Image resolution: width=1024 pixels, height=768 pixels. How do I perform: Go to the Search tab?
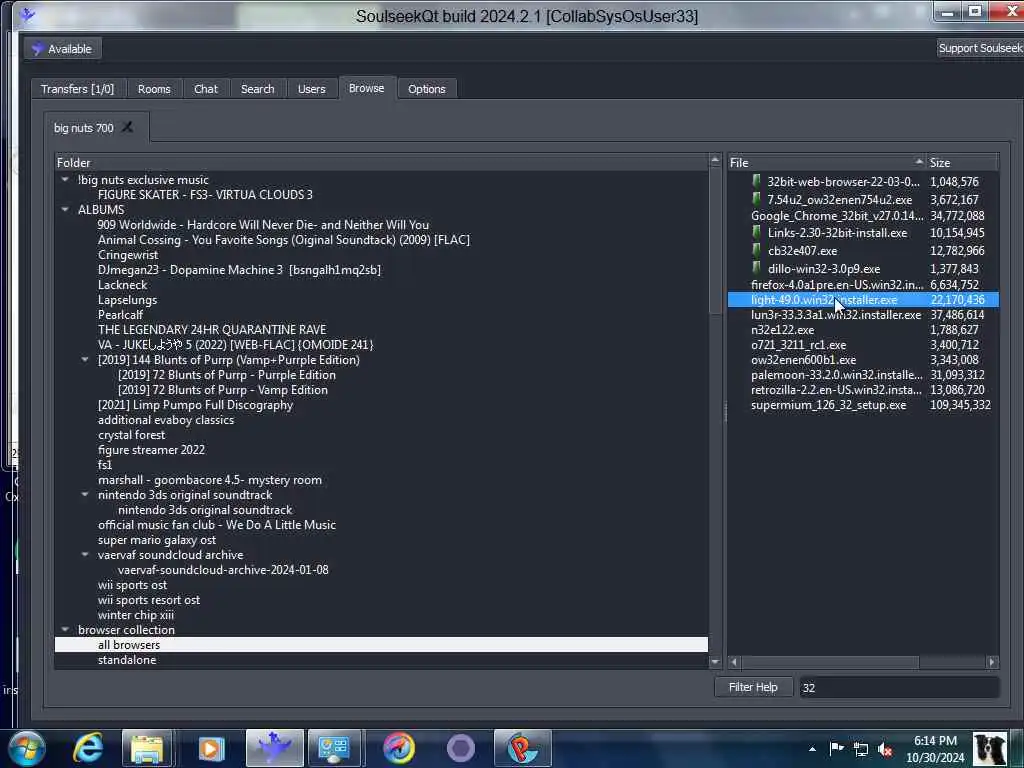coord(257,89)
